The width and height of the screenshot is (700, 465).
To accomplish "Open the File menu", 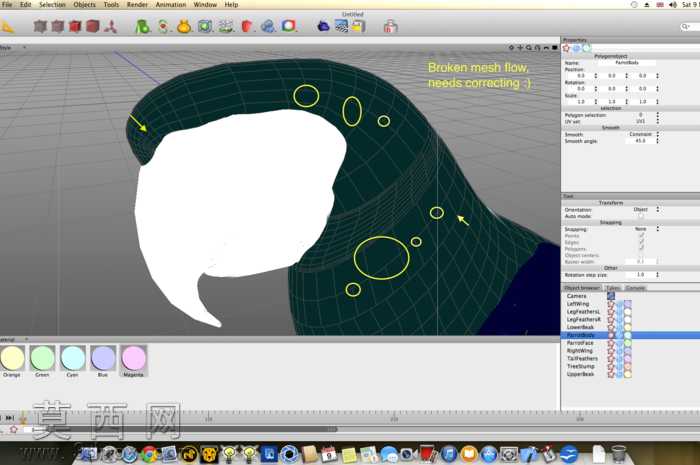I will pyautogui.click(x=7, y=4).
